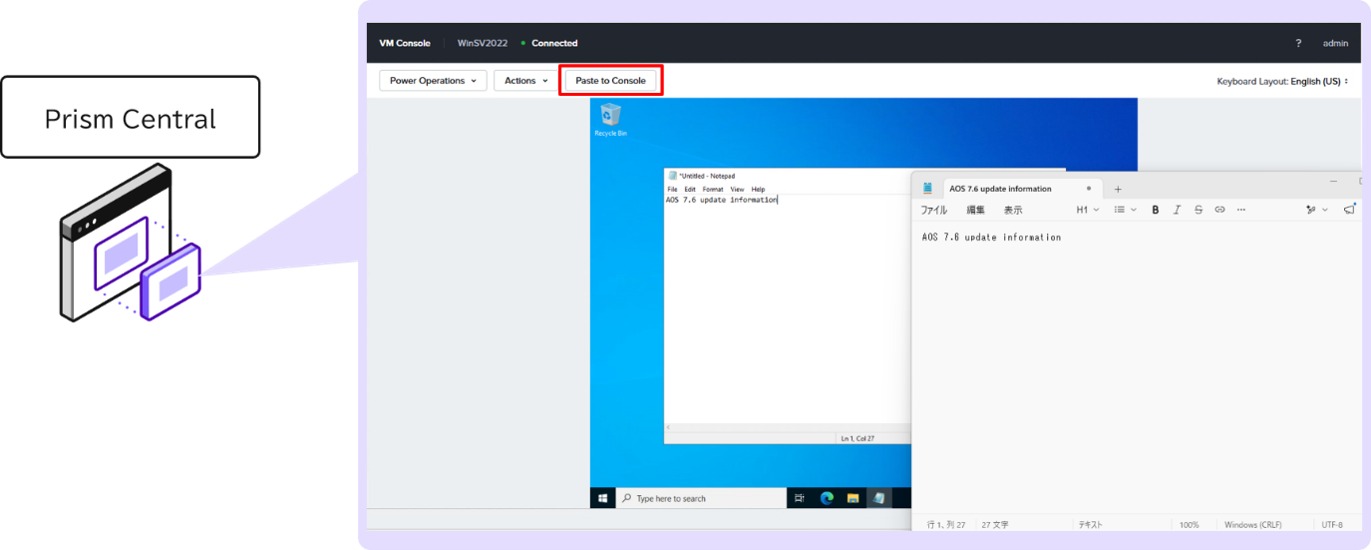This screenshot has width=1371, height=550.
Task: Click the '27 文字' character count
Action: [995, 524]
